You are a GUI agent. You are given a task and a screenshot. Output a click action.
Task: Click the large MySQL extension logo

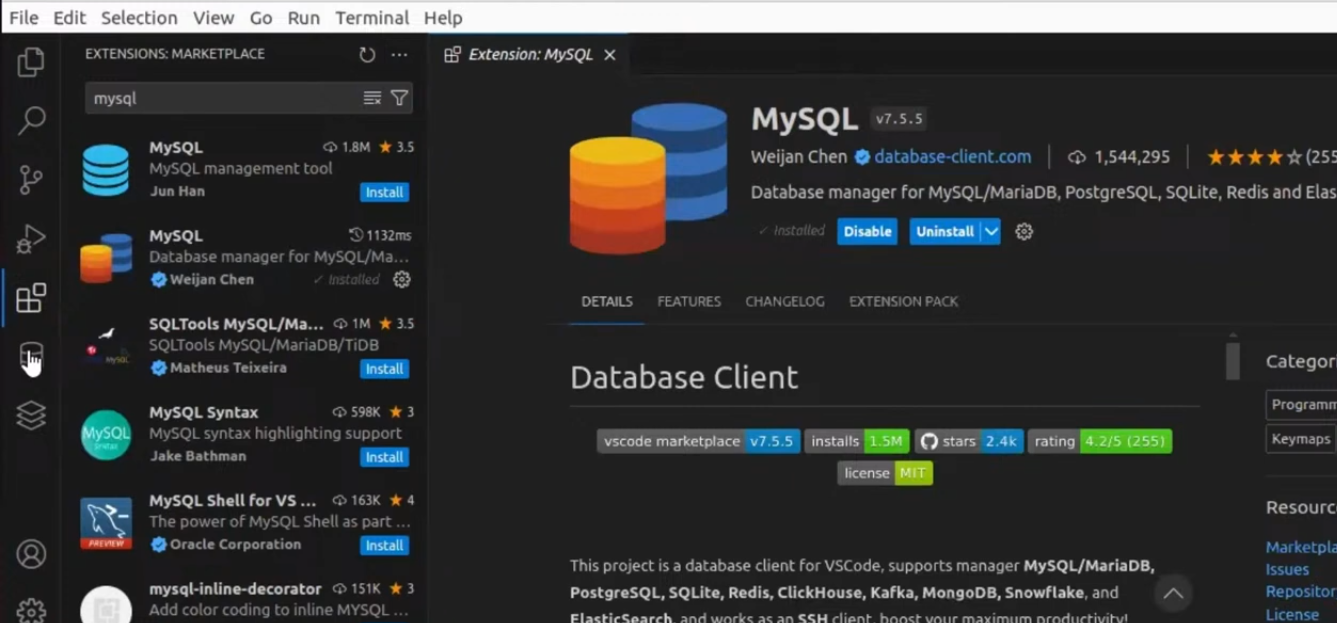click(x=647, y=178)
